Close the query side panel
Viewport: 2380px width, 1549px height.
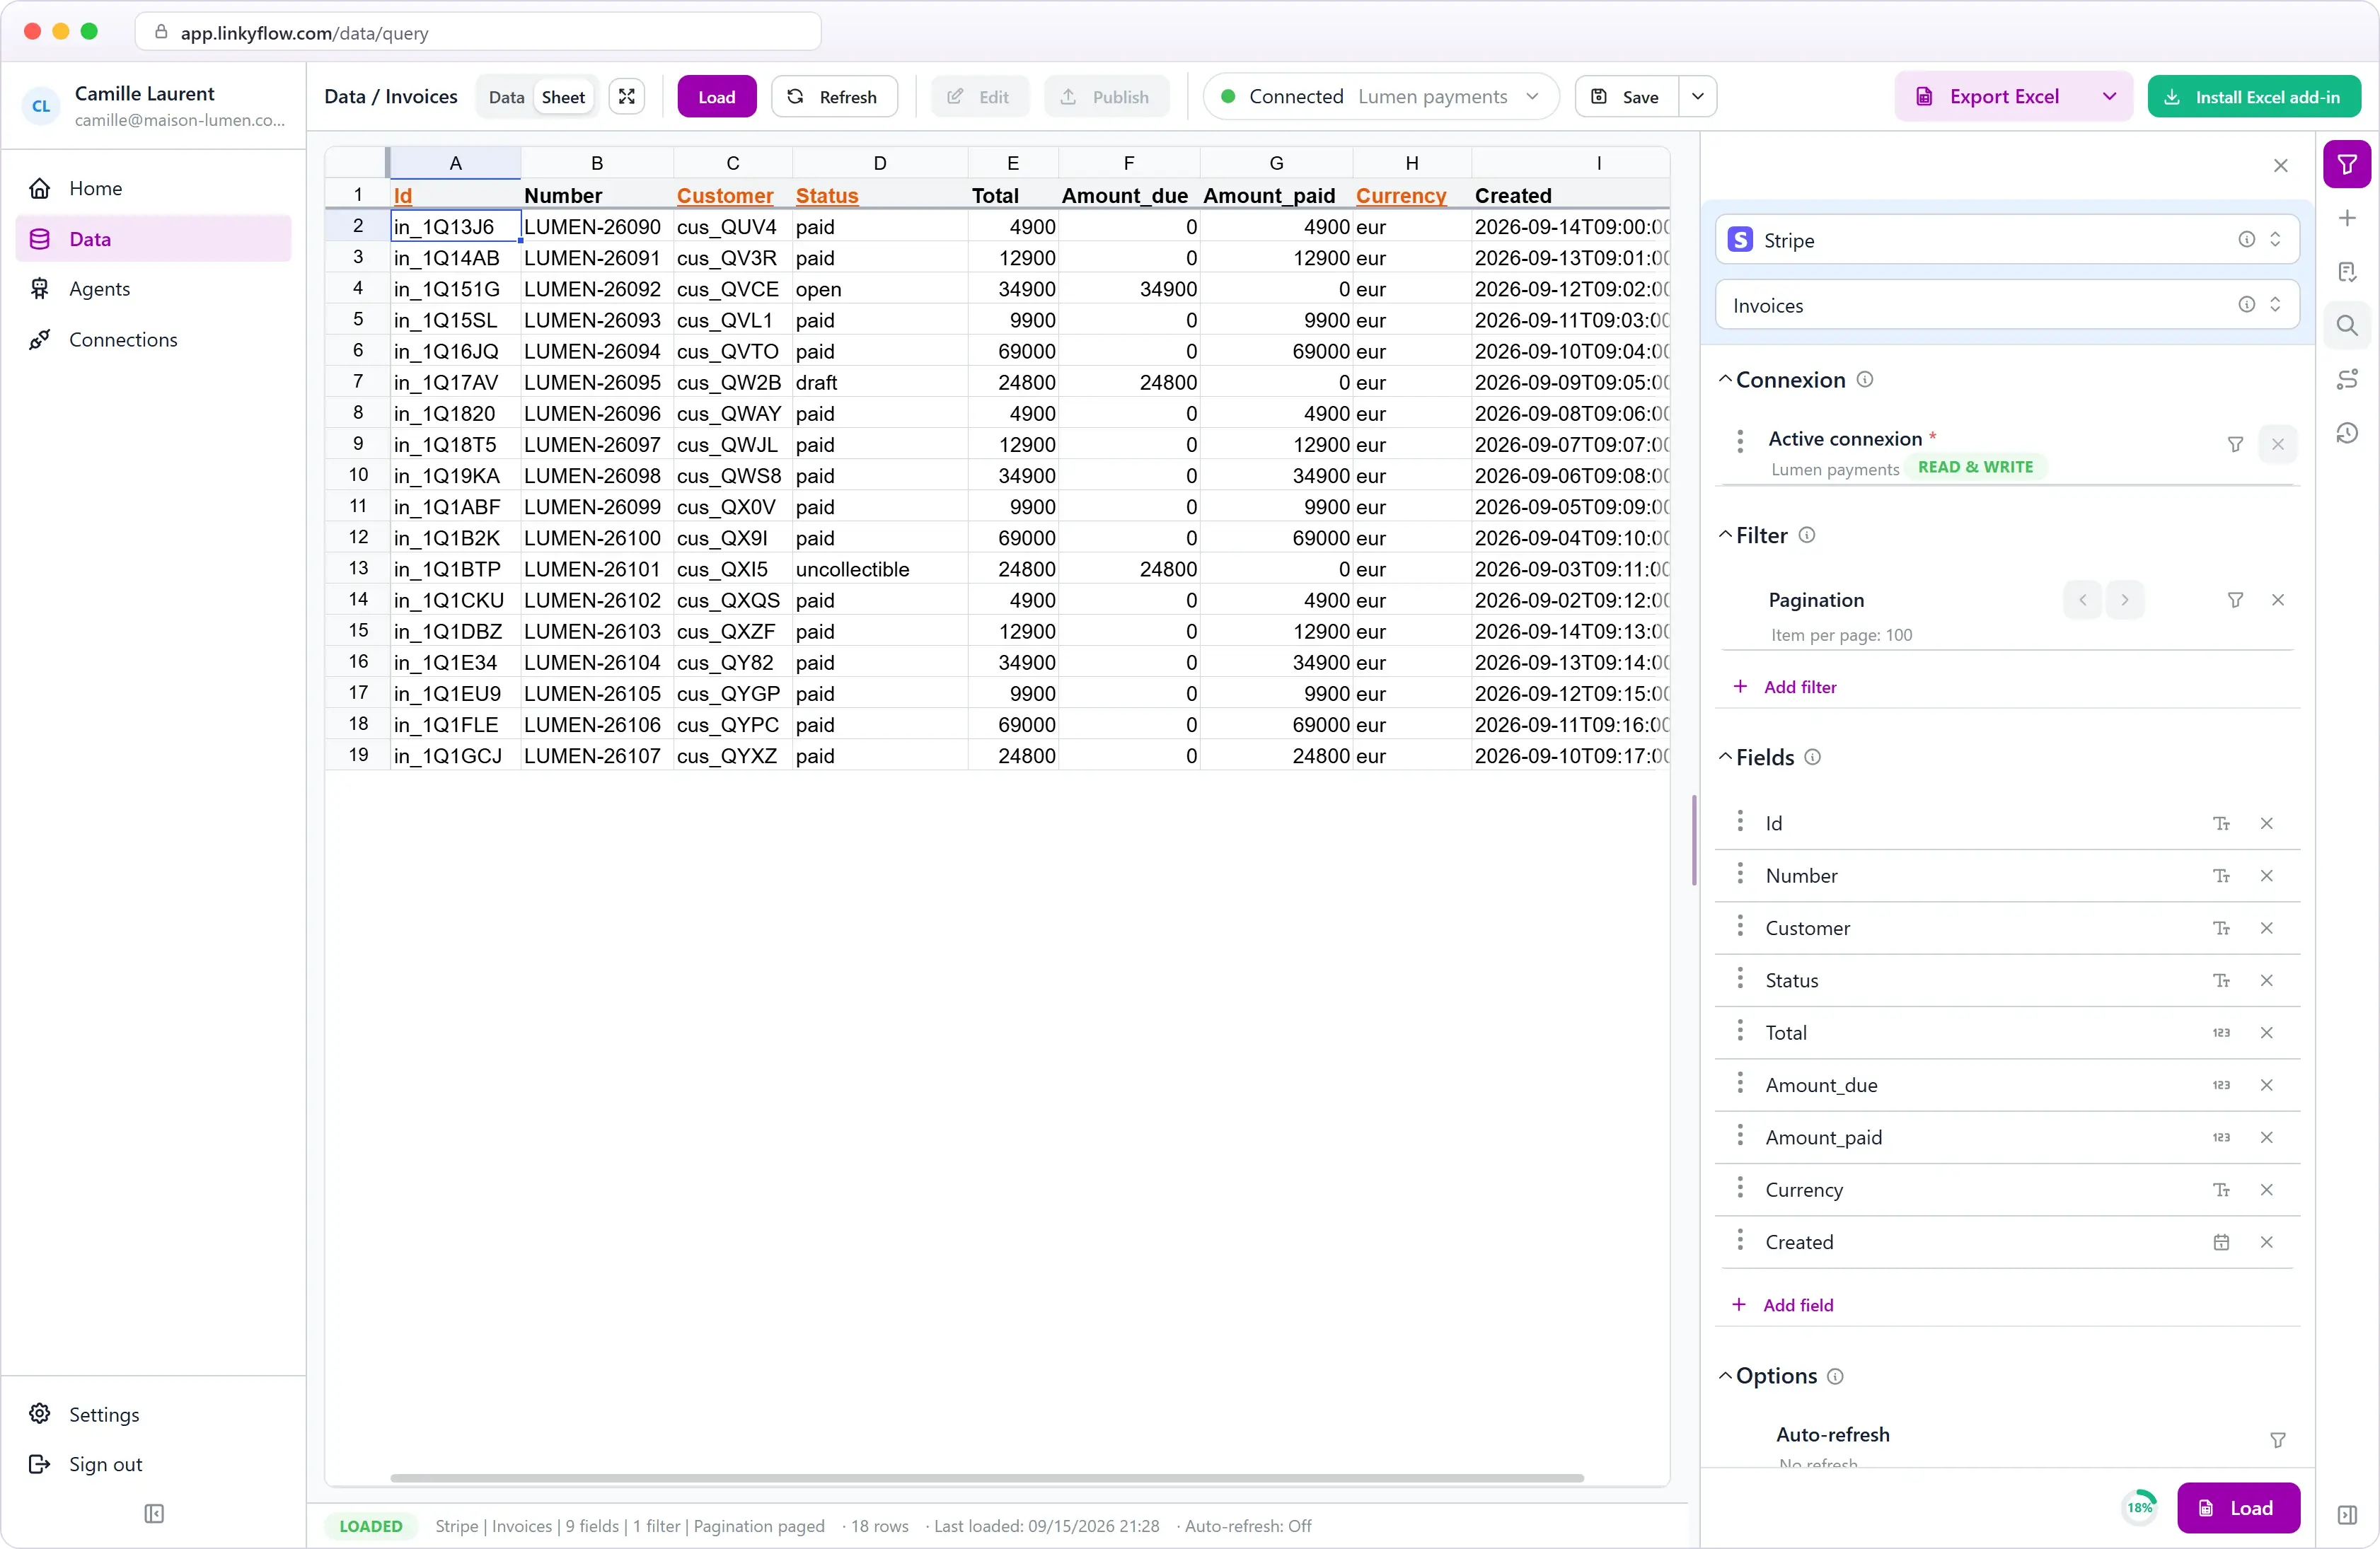(2280, 166)
